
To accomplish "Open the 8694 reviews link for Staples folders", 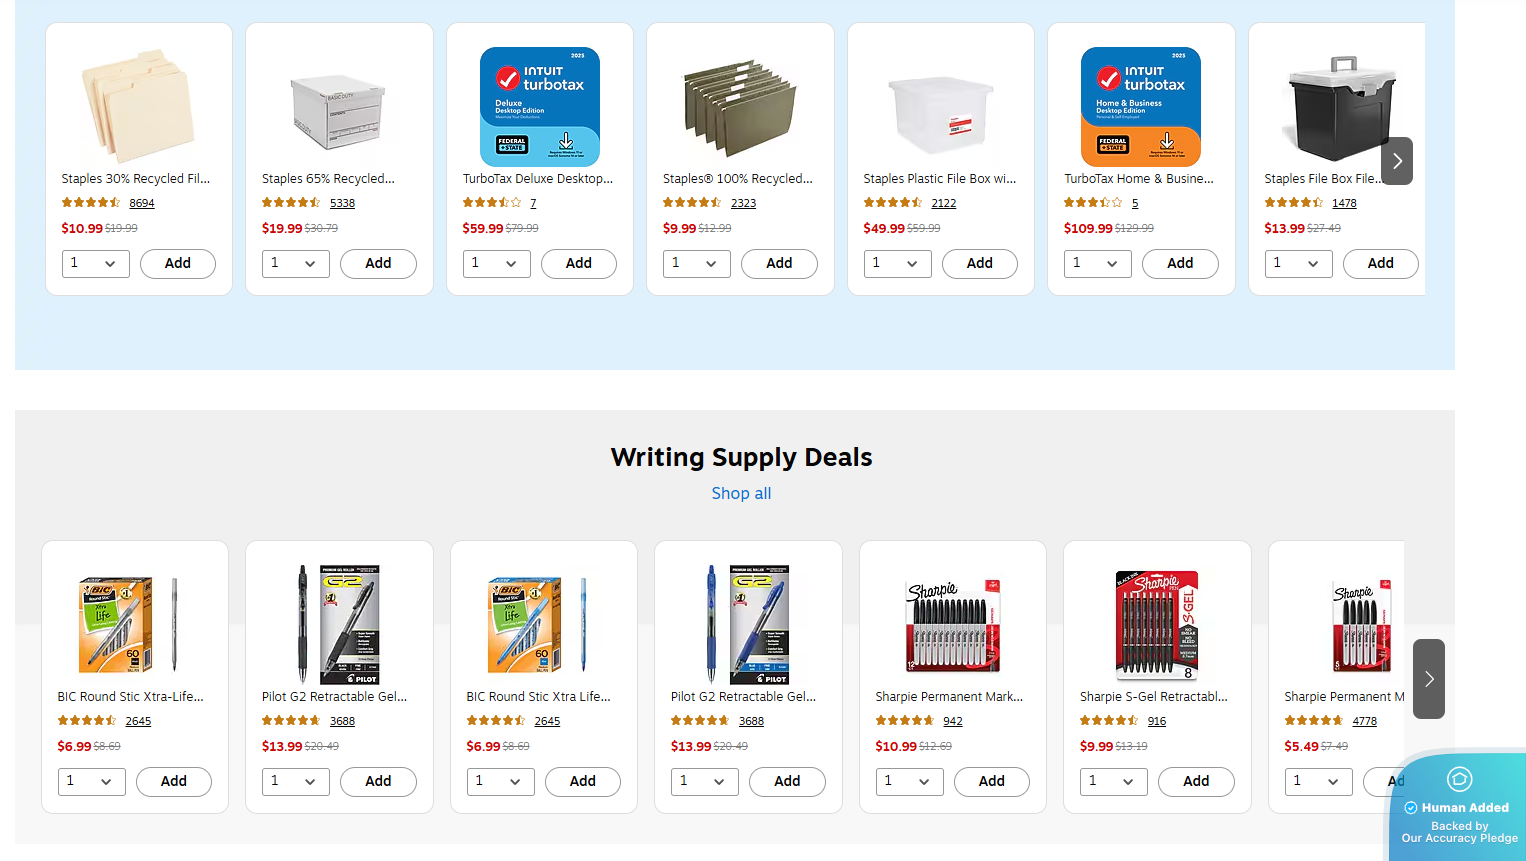I will [142, 203].
